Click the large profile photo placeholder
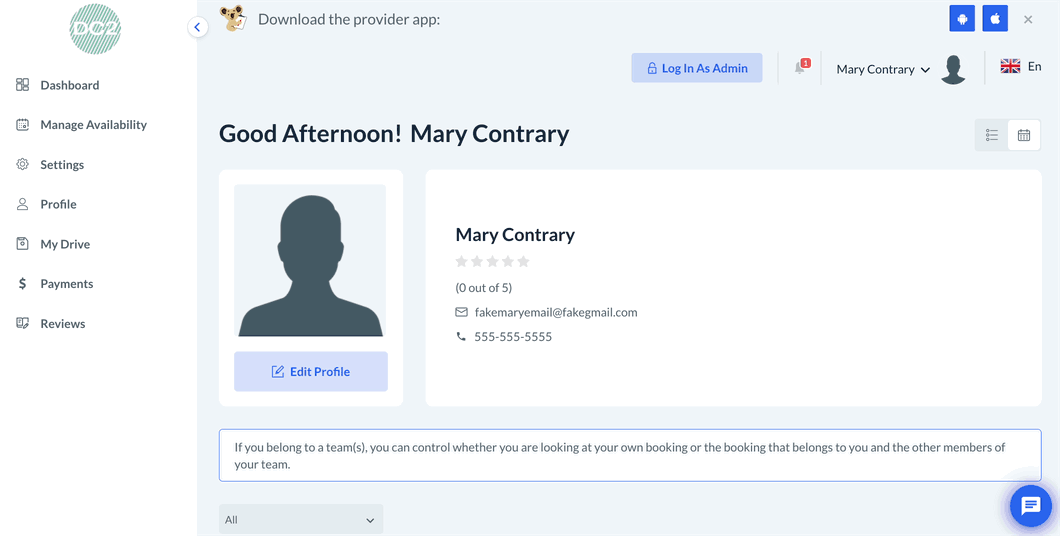Image resolution: width=1060 pixels, height=536 pixels. [x=310, y=260]
